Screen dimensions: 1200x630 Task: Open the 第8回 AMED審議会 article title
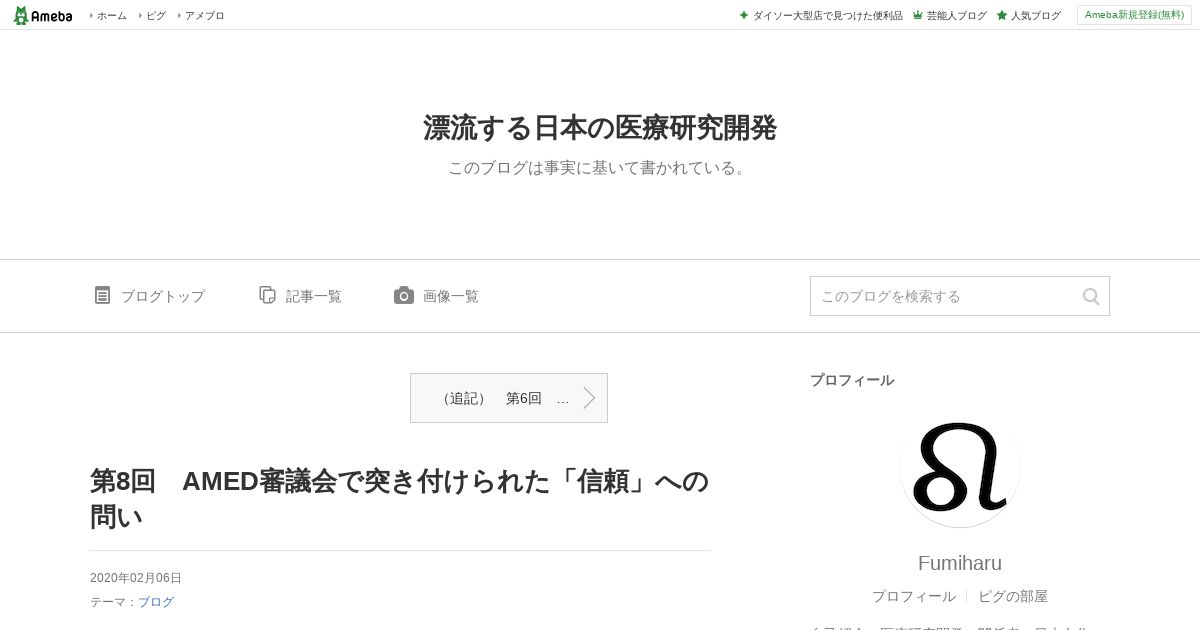coord(400,498)
